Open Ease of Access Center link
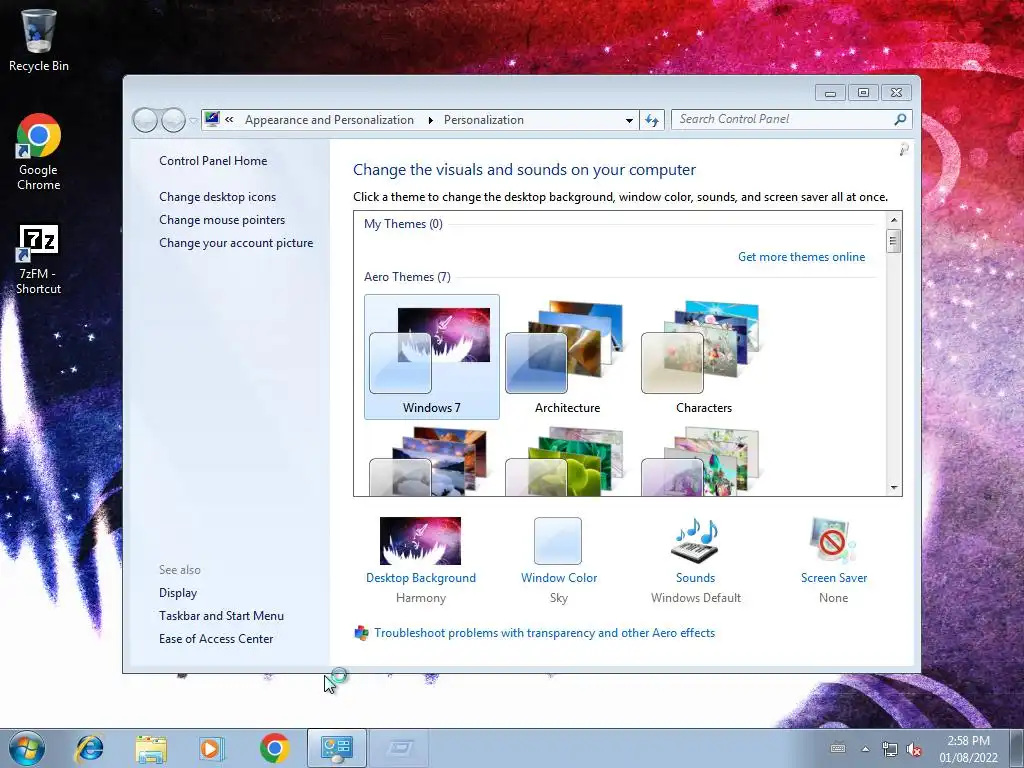The image size is (1024, 768). click(x=216, y=639)
